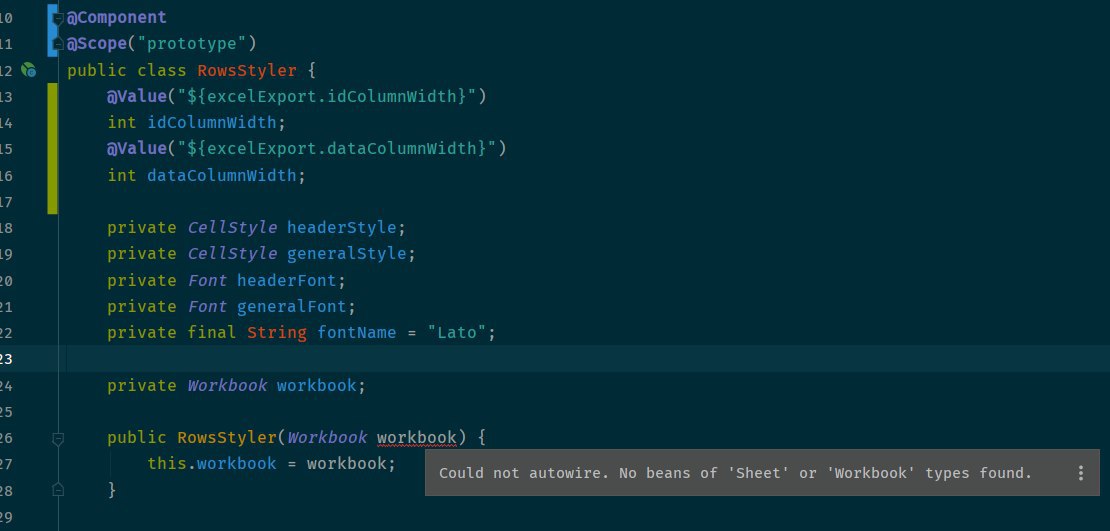Screen dimensions: 1110x531
Task: Click the fold end marker at the constructor's closing brace
Action: coord(59,489)
